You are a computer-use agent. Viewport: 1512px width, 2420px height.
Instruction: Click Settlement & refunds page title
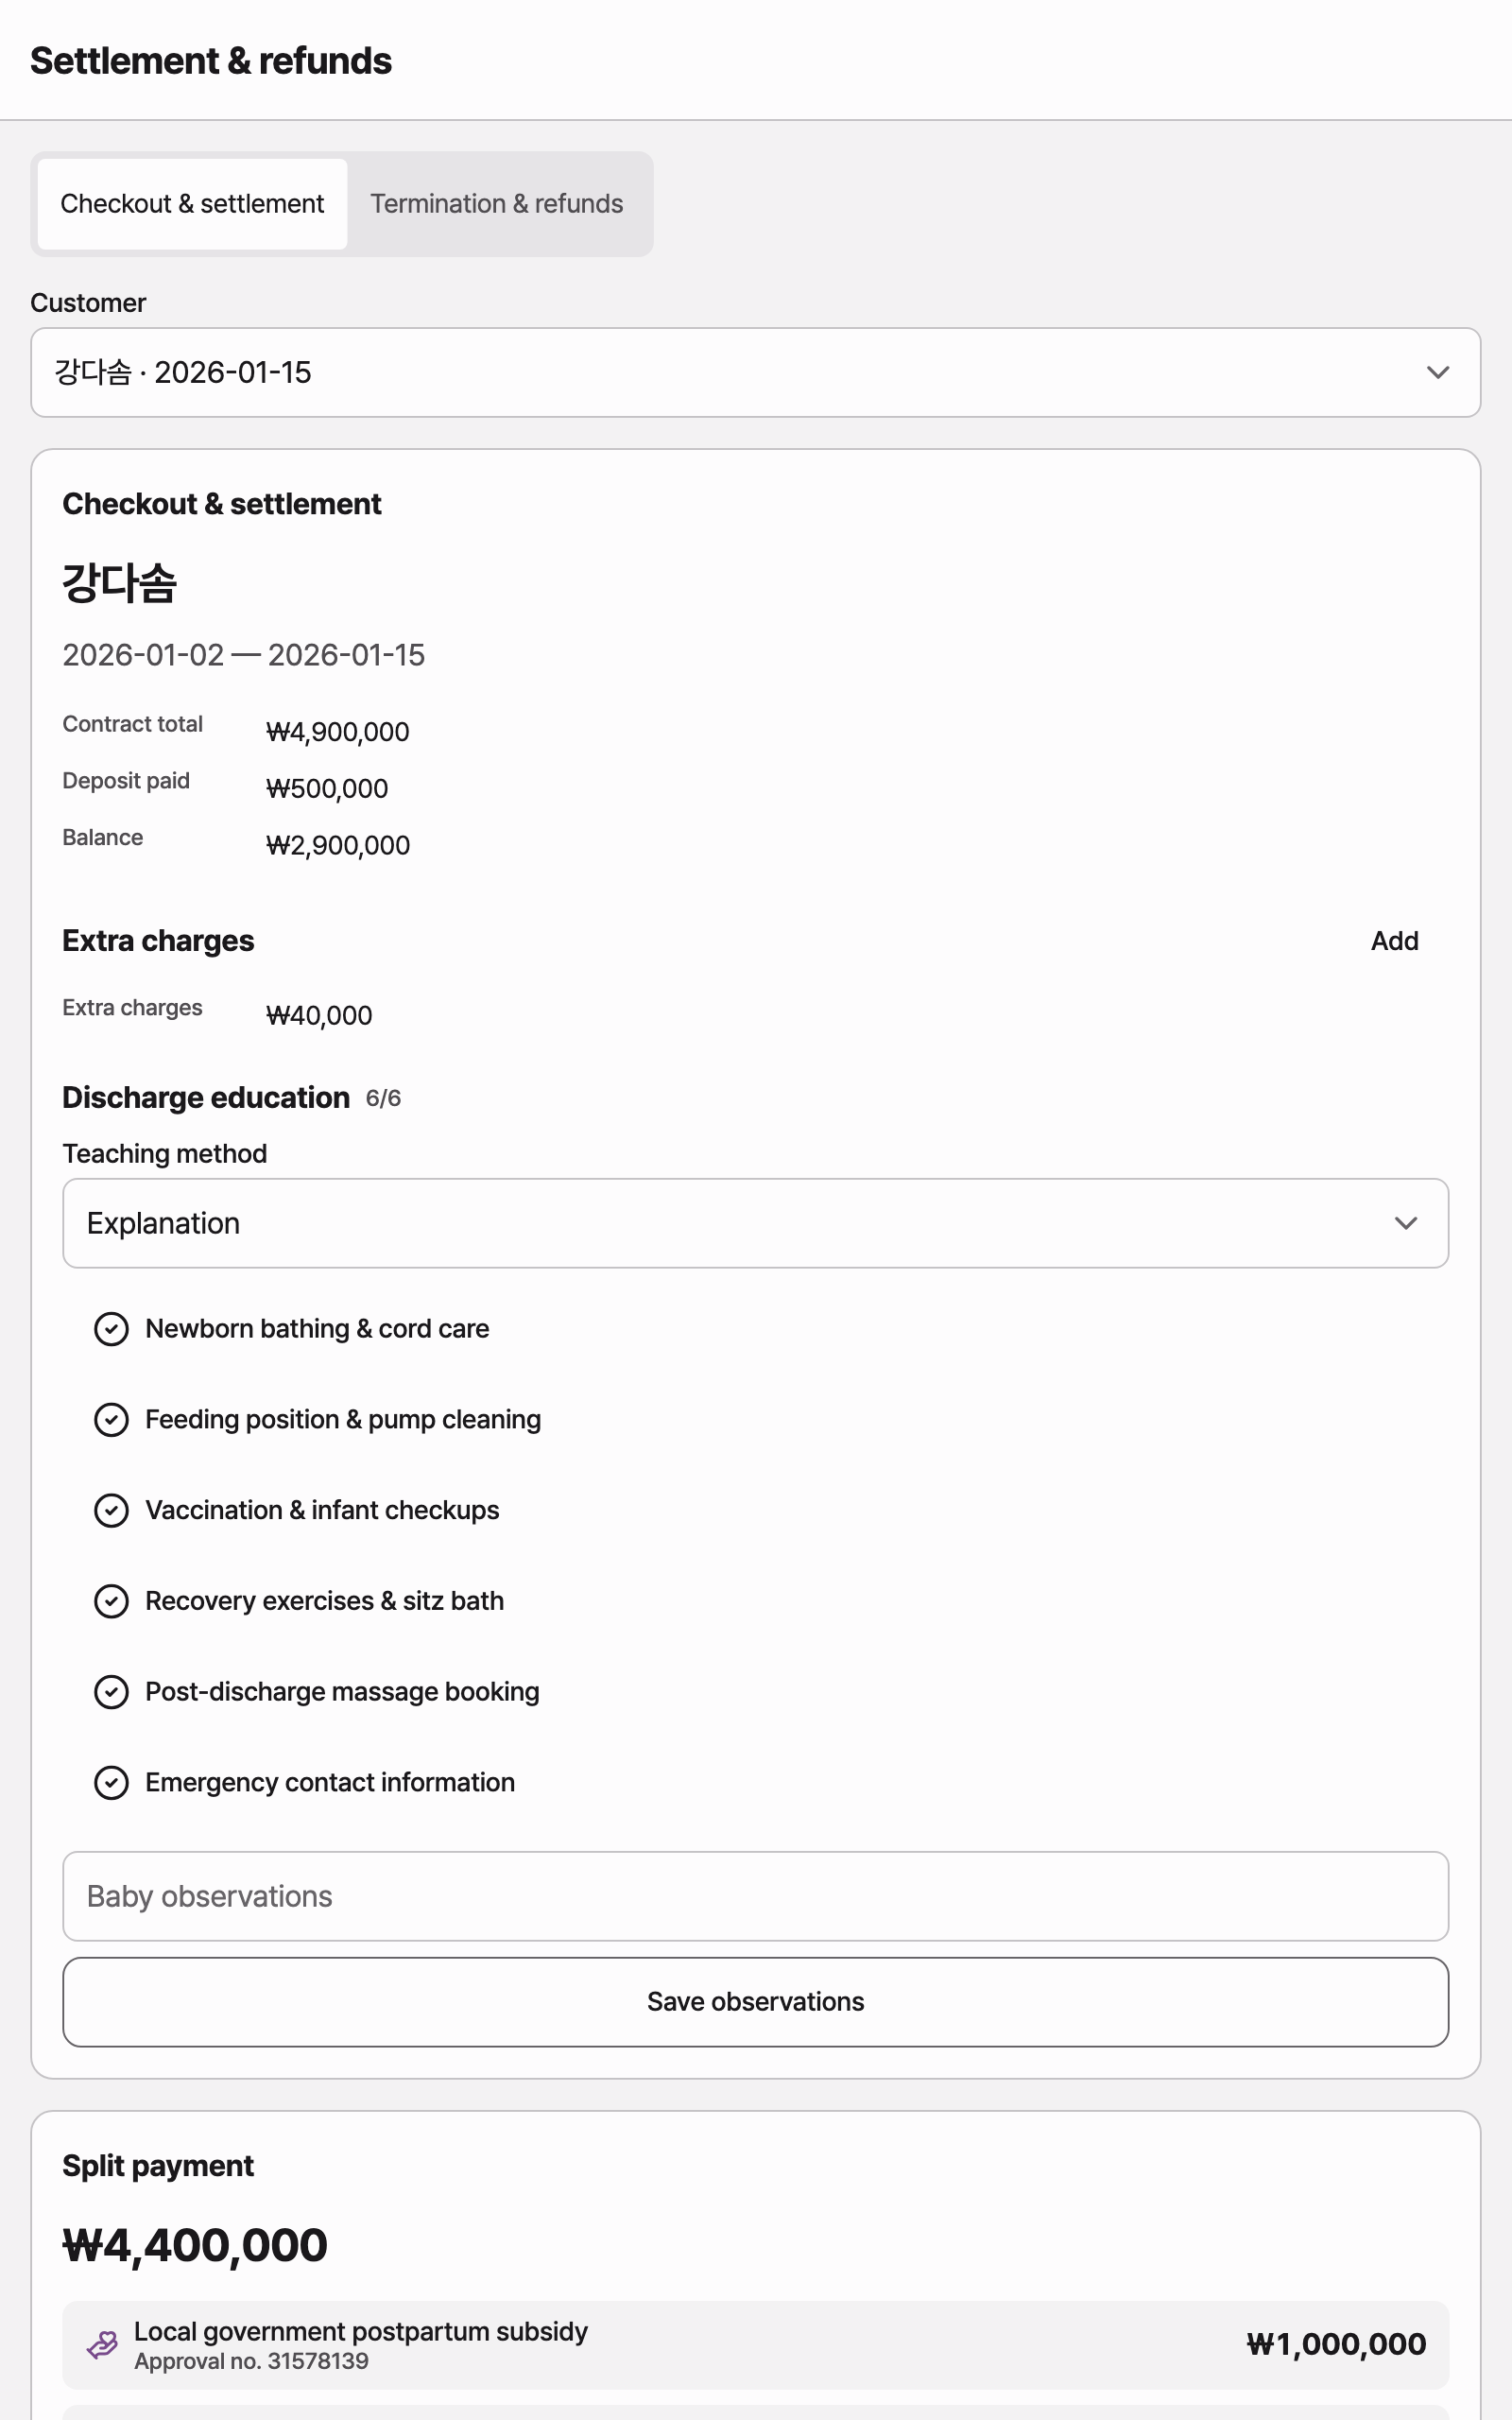pos(211,61)
